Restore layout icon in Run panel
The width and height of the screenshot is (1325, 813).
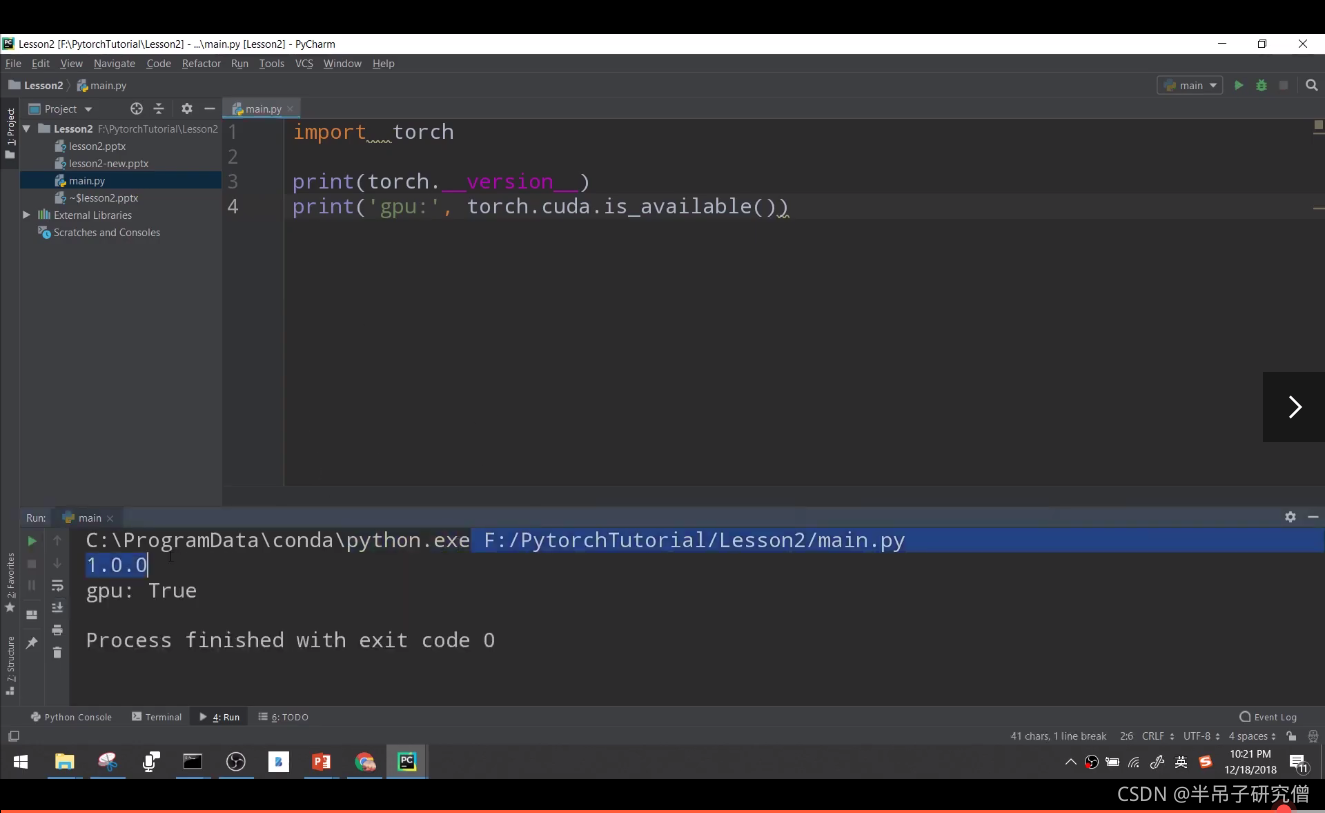(32, 614)
